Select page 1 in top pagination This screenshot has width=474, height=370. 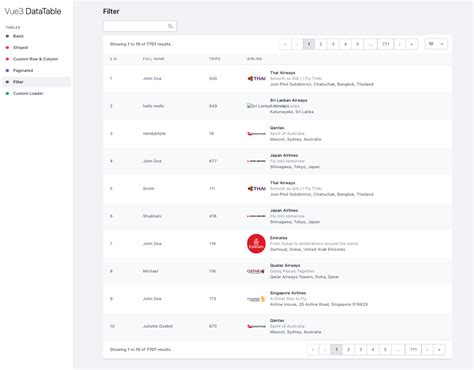(309, 44)
